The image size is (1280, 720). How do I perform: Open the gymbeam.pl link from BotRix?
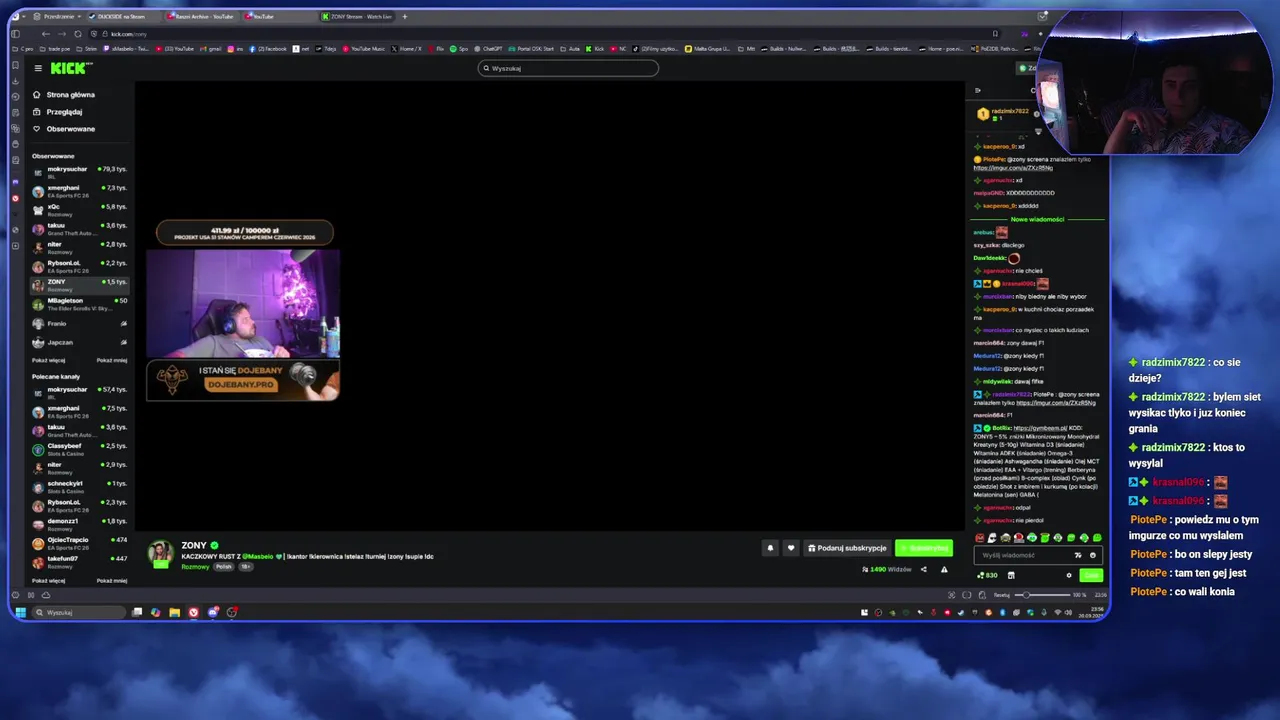click(x=1040, y=428)
